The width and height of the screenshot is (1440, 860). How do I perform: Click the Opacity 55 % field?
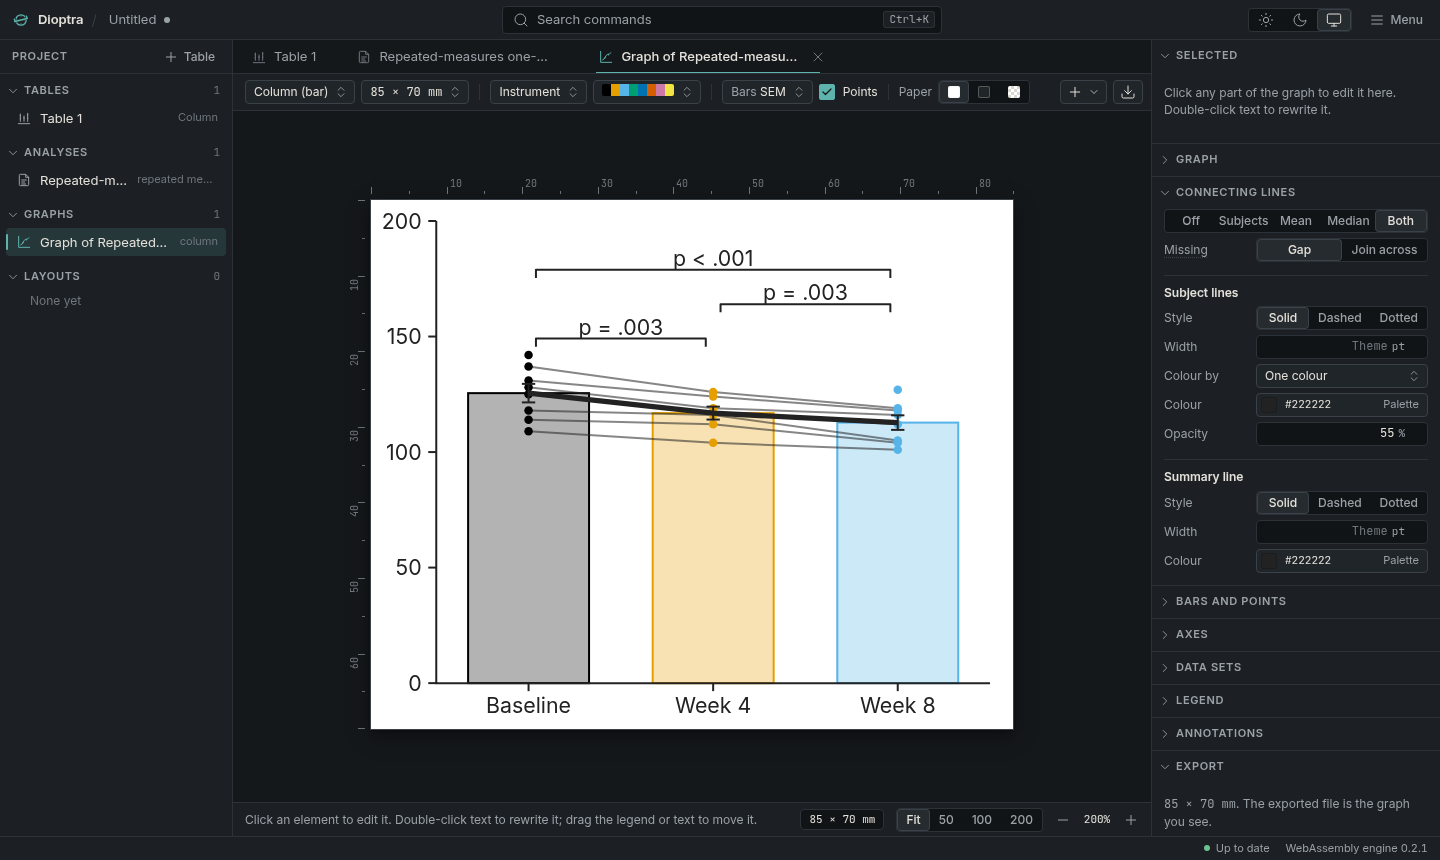point(1341,434)
